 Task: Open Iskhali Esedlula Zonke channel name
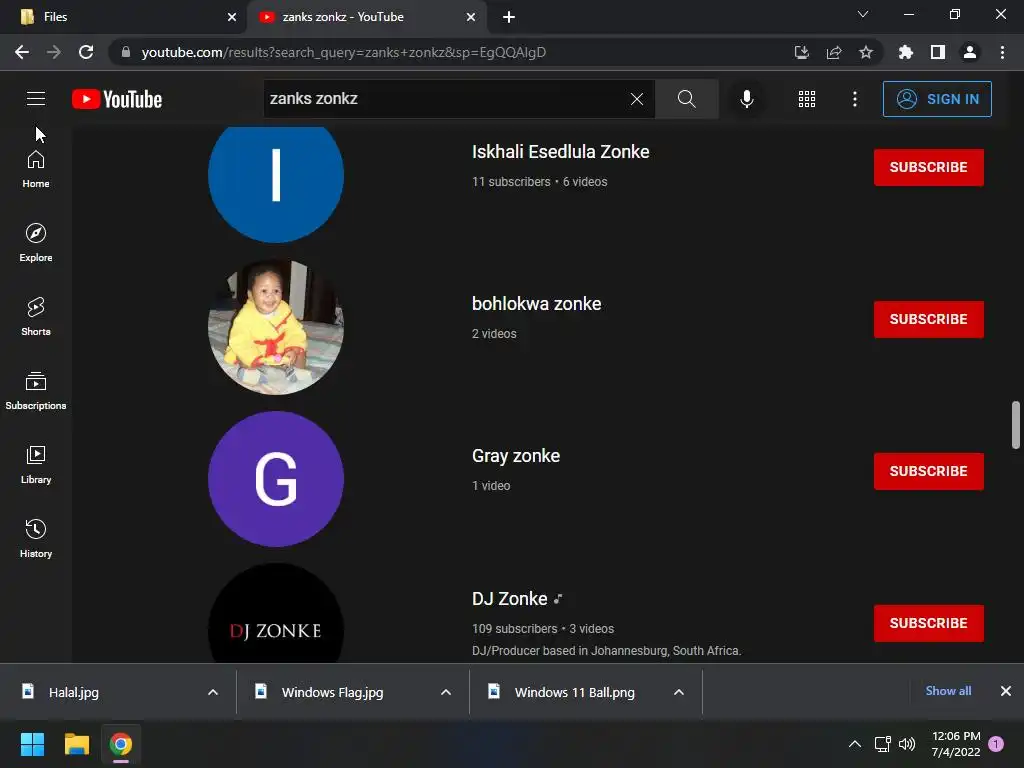click(560, 152)
